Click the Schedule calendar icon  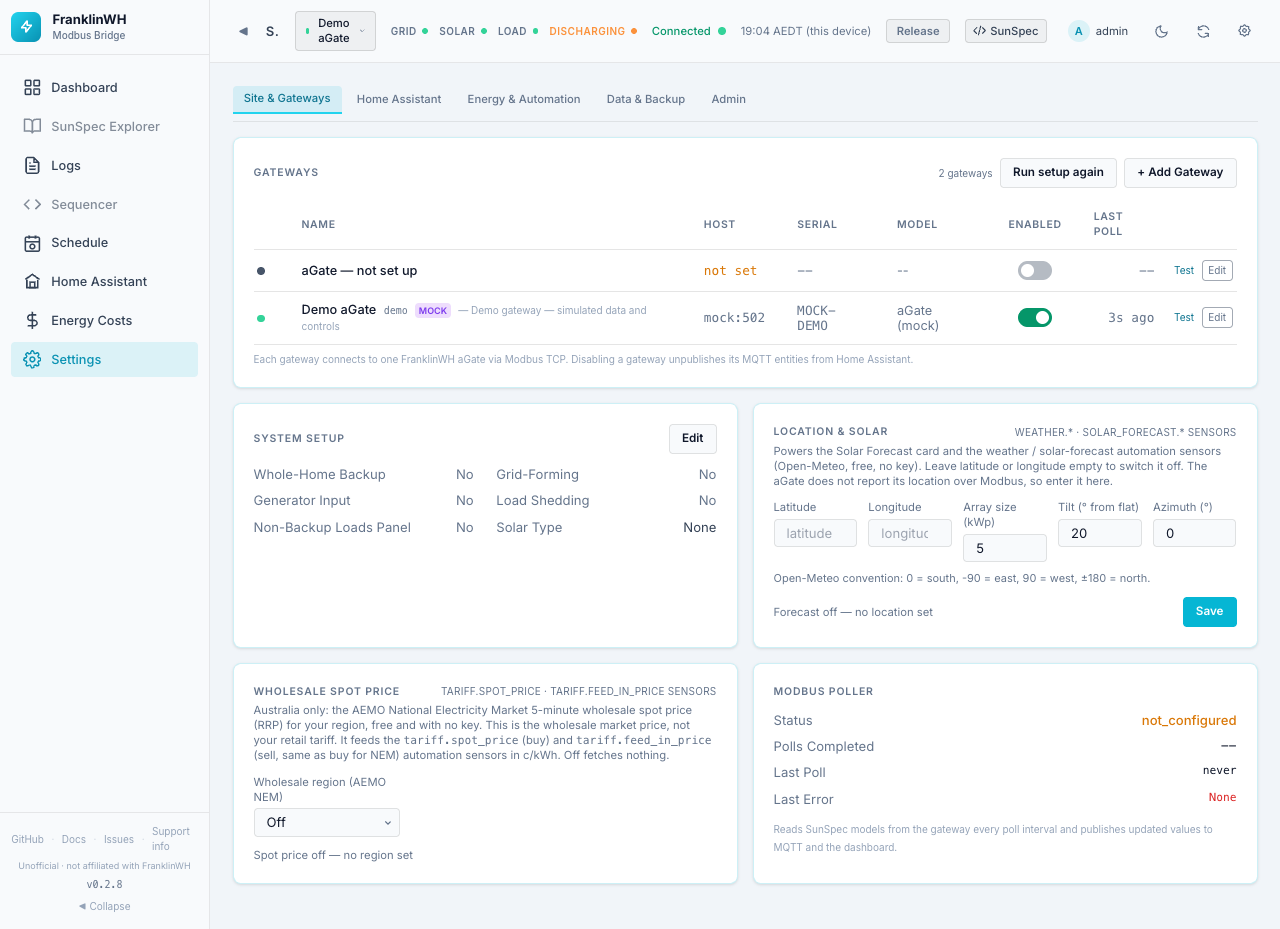[32, 243]
